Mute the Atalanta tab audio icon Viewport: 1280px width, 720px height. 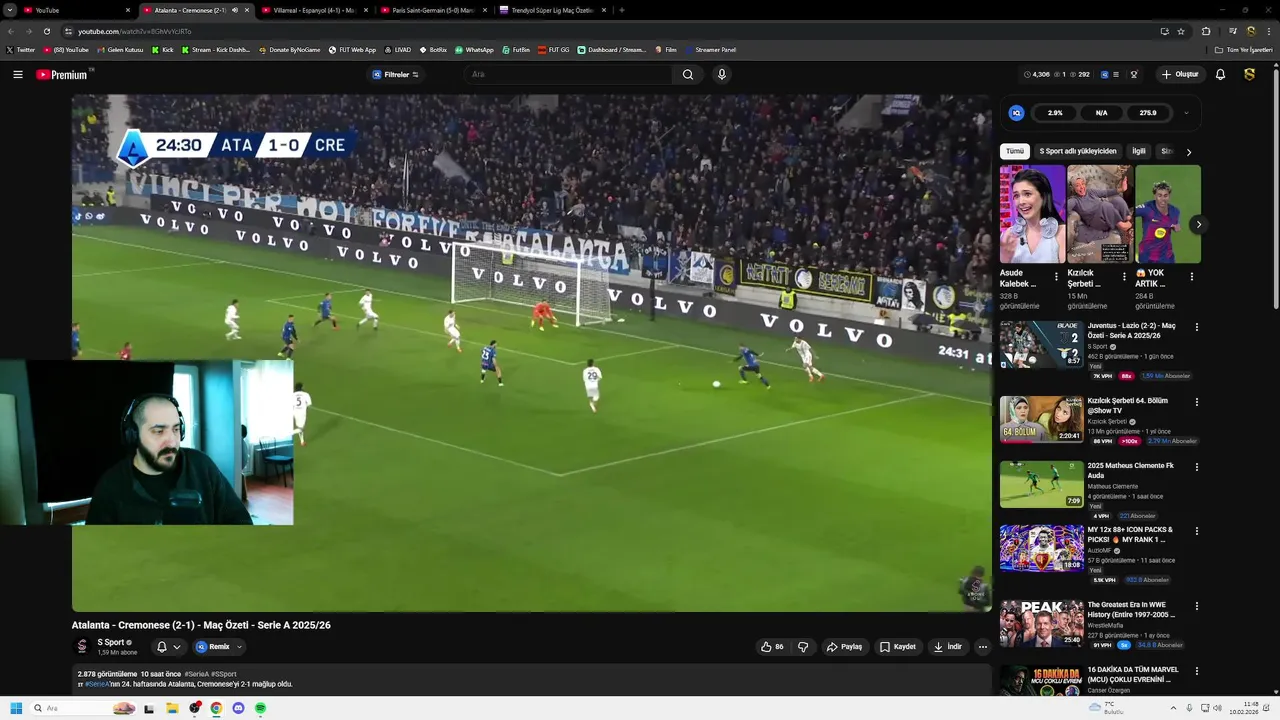pyautogui.click(x=234, y=10)
